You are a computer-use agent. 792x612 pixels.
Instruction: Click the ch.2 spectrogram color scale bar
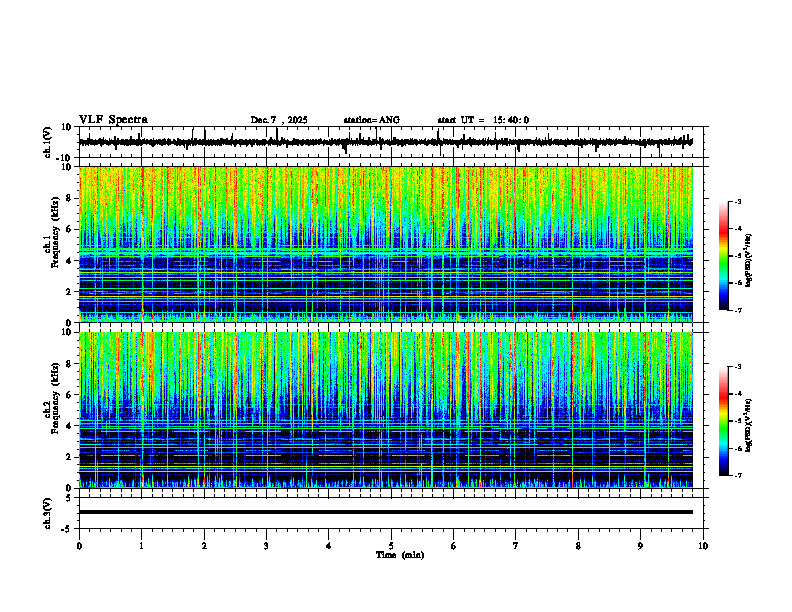724,421
